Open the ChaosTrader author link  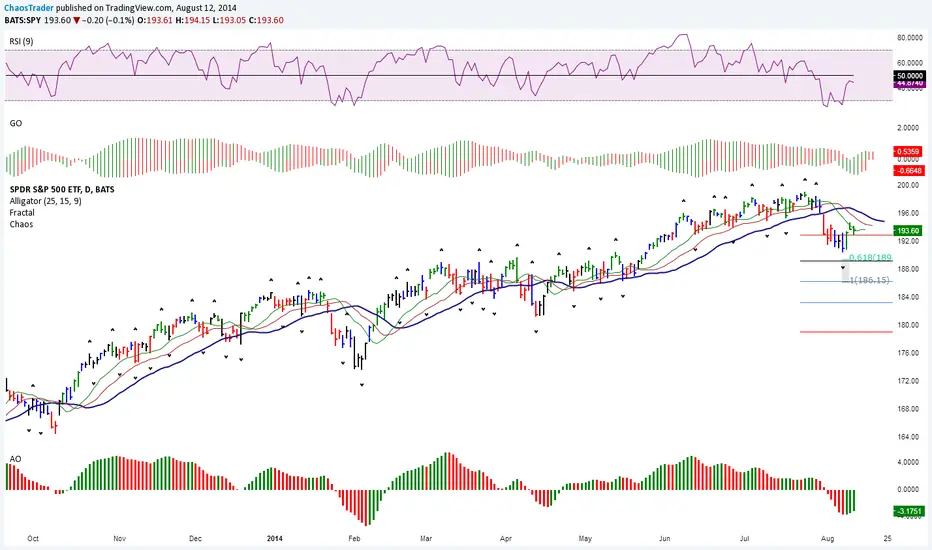[x=29, y=8]
